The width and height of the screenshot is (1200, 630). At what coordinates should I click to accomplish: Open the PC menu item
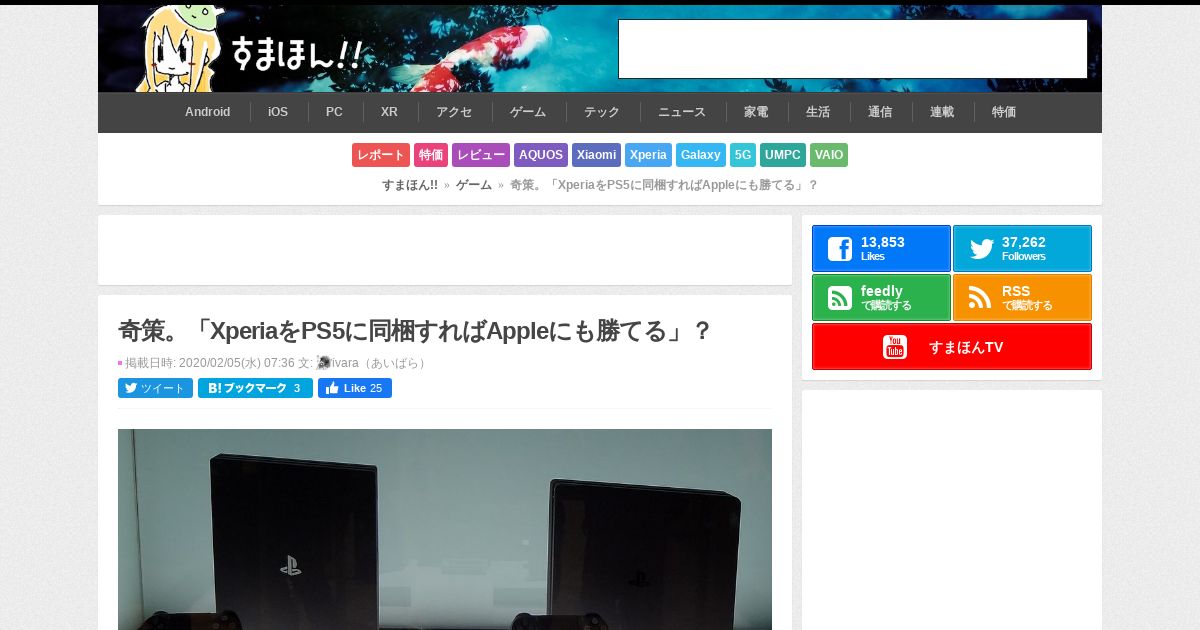334,112
